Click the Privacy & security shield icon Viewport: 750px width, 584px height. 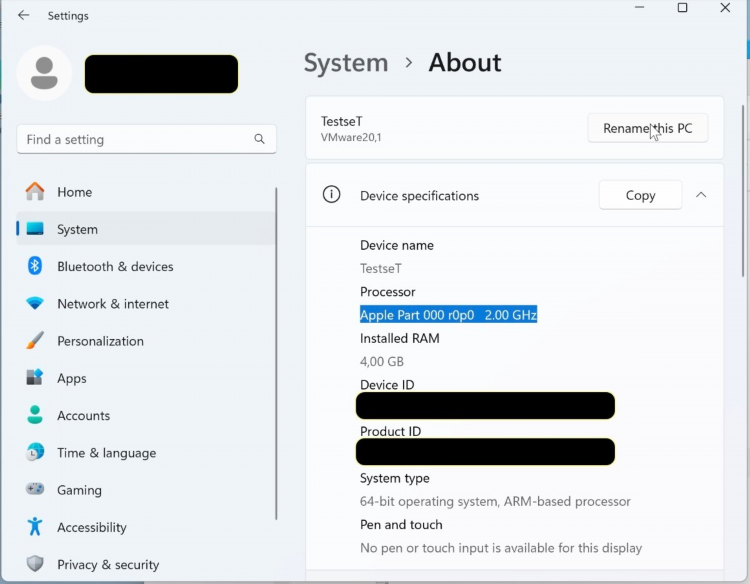click(x=35, y=564)
